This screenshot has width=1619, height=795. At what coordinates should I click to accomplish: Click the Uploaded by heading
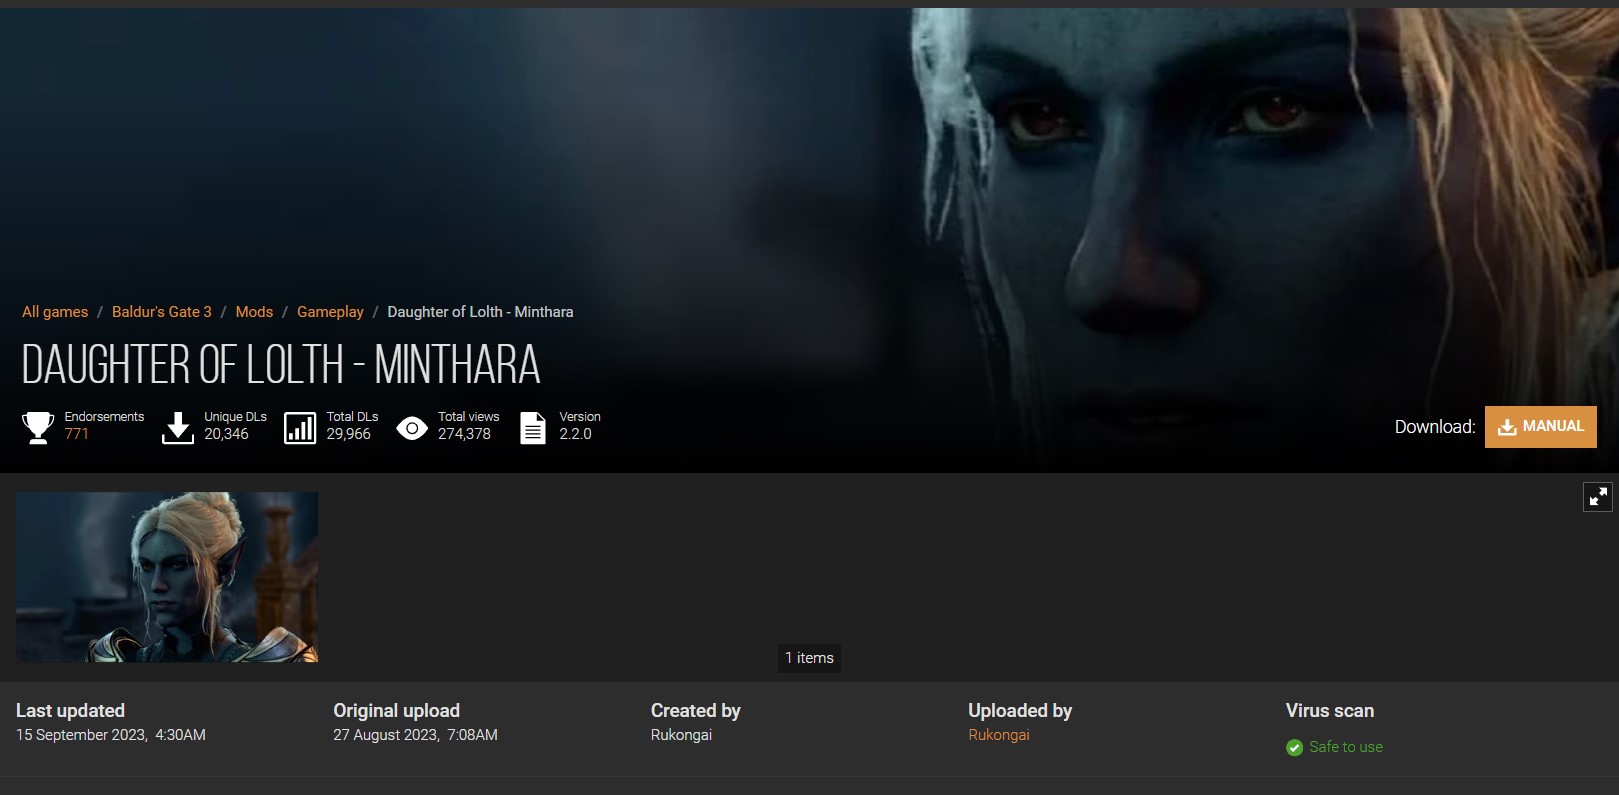coord(1020,711)
